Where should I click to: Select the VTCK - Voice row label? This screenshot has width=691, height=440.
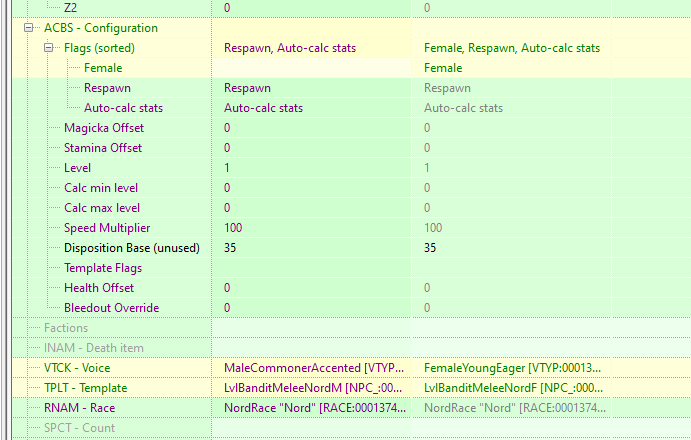77,368
